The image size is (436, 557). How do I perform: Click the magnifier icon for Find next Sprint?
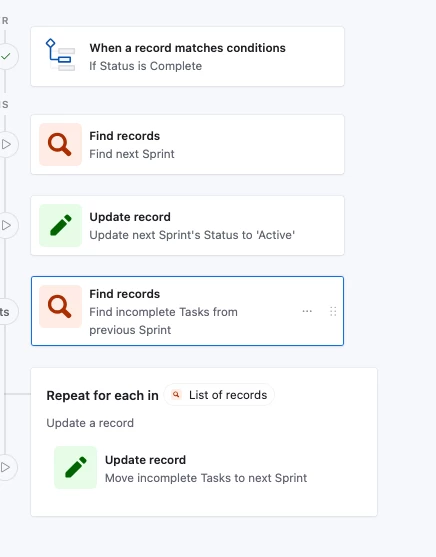(60, 145)
